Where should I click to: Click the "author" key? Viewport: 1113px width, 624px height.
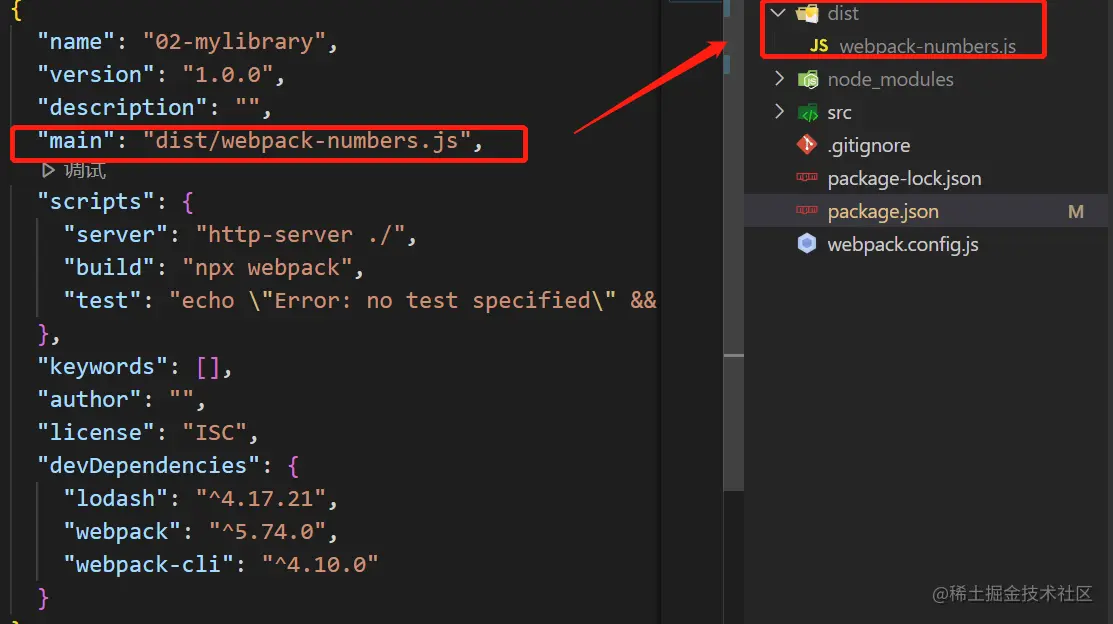tap(89, 399)
